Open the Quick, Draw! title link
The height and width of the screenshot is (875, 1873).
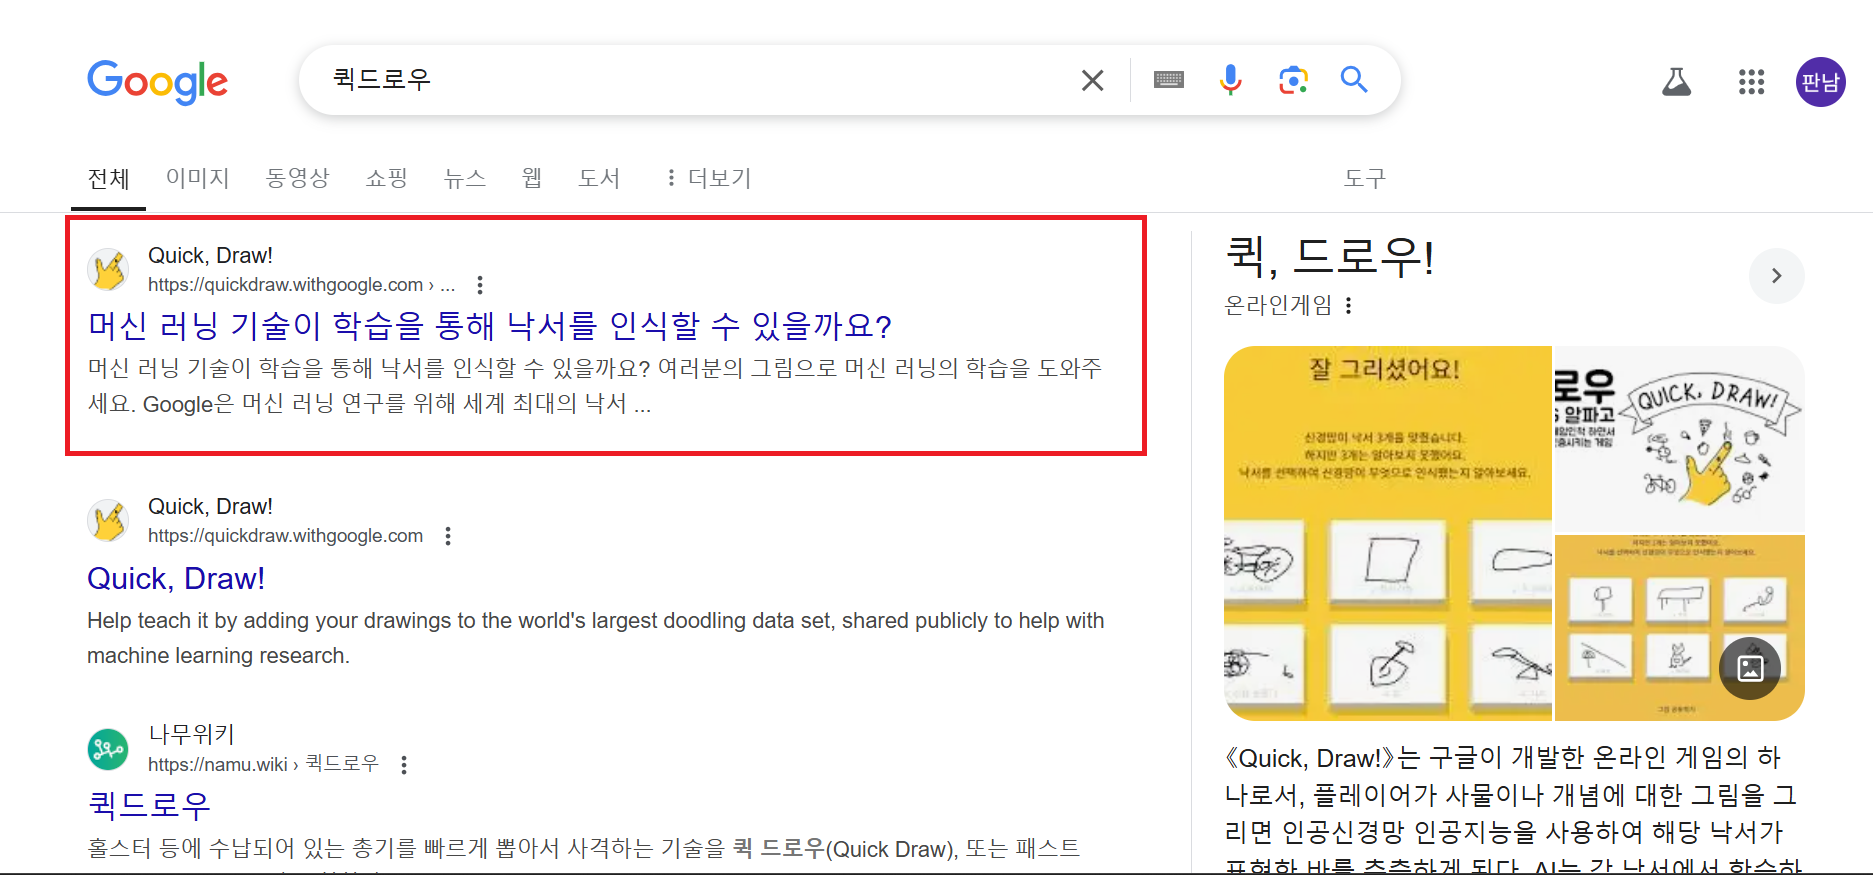pyautogui.click(x=176, y=579)
